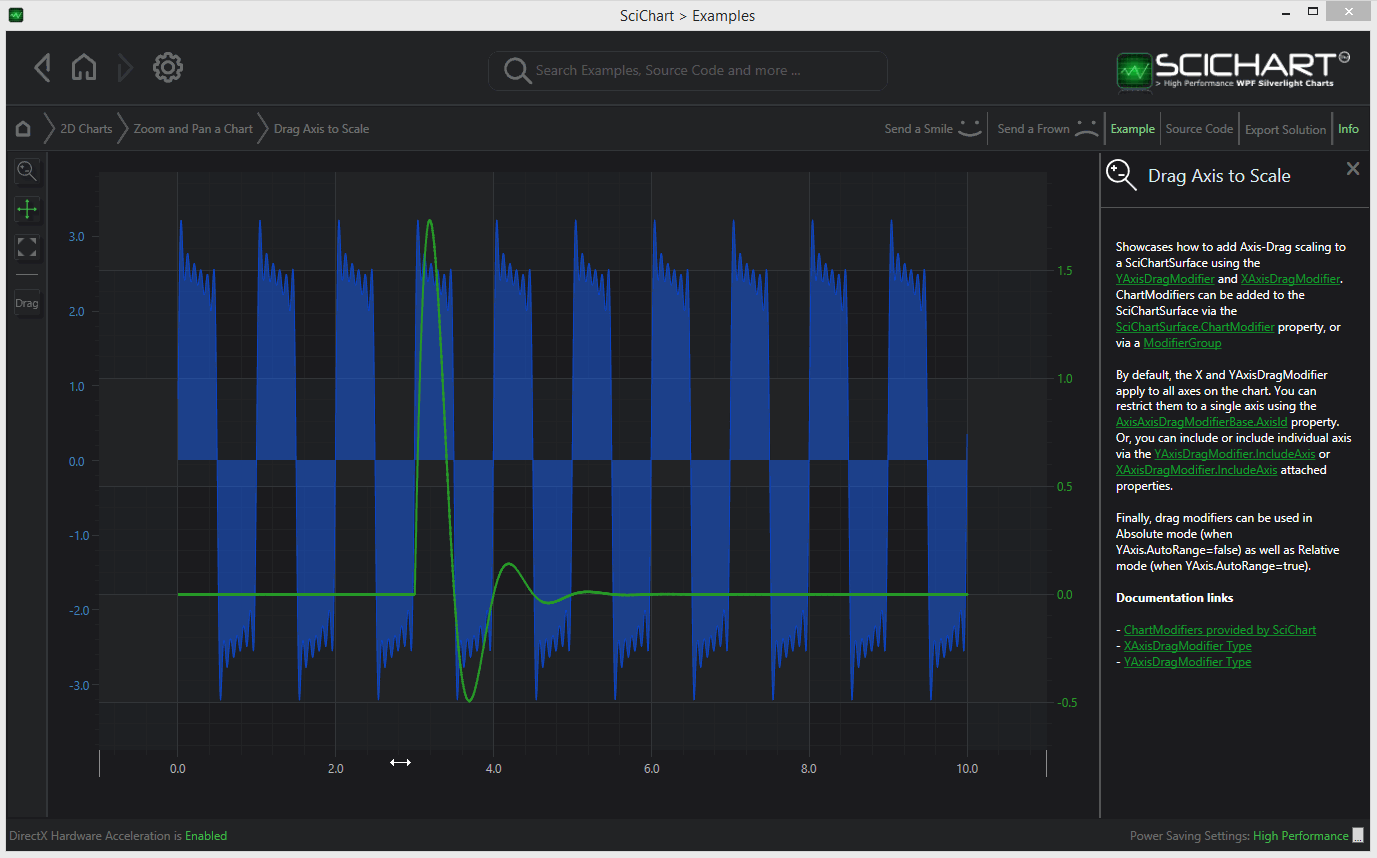Image resolution: width=1377 pixels, height=858 pixels.
Task: Go back with the left arrow icon
Action: pos(42,68)
